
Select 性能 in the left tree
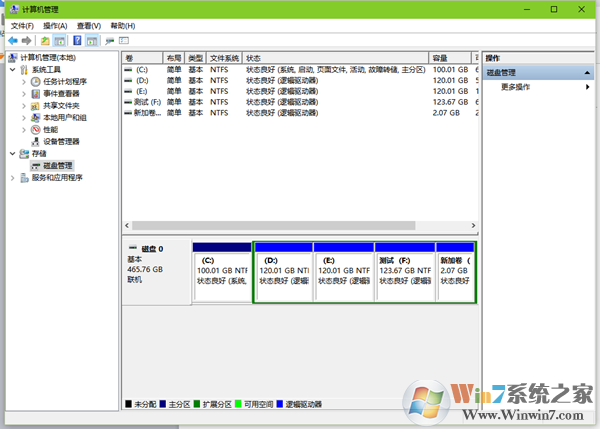50,129
